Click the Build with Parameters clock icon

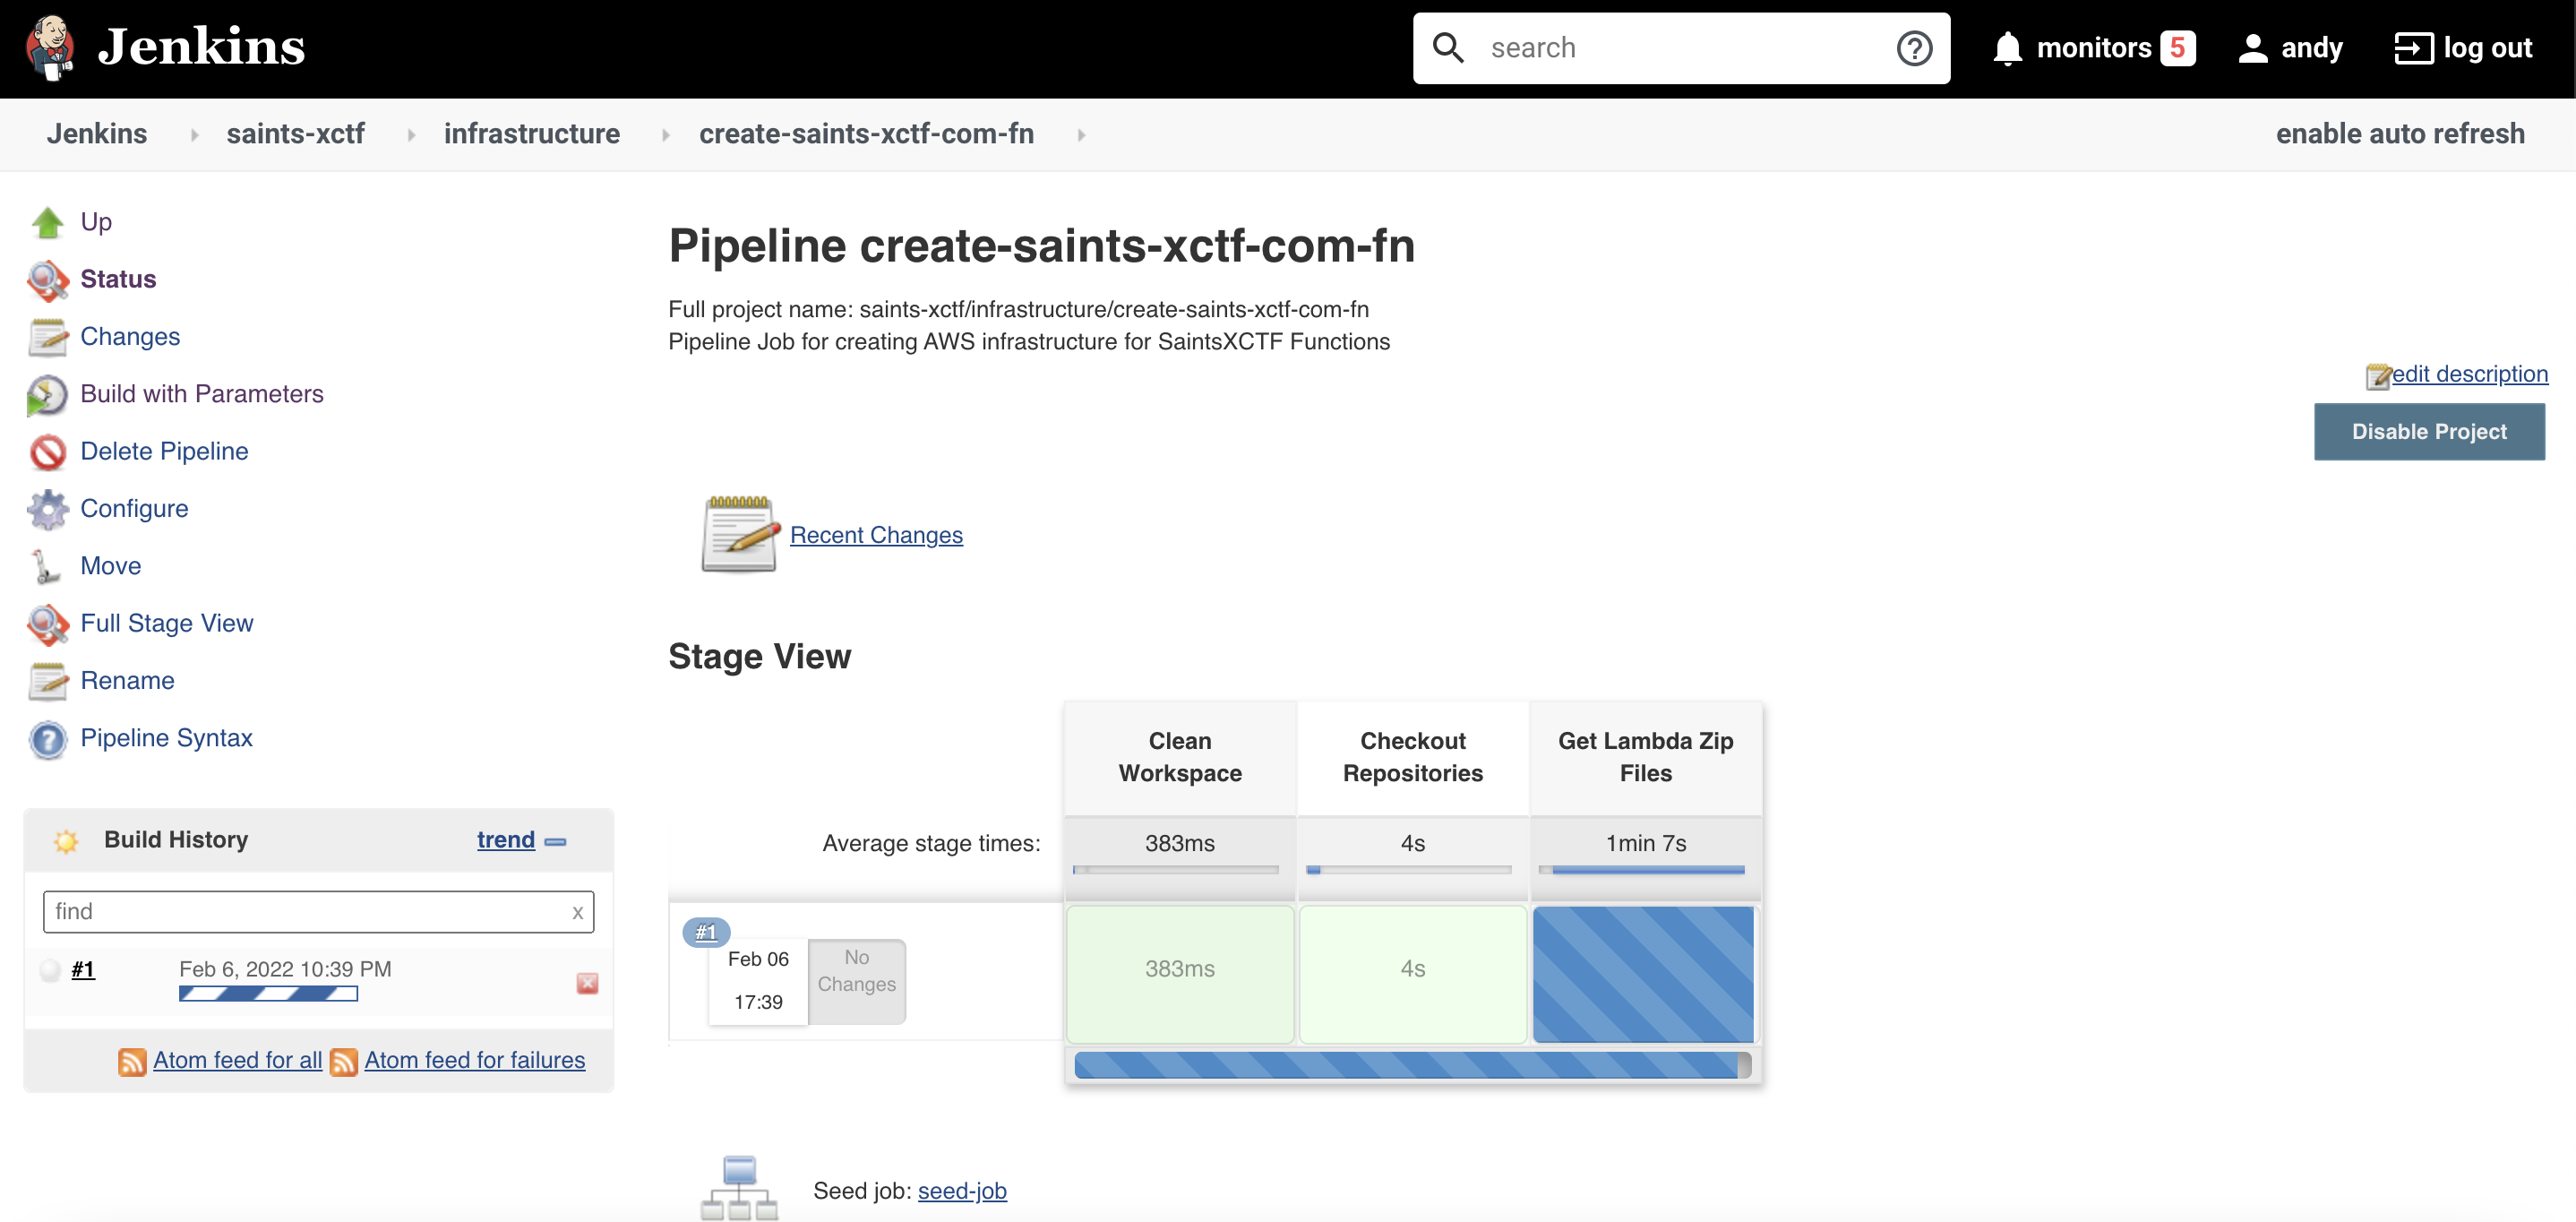(47, 395)
